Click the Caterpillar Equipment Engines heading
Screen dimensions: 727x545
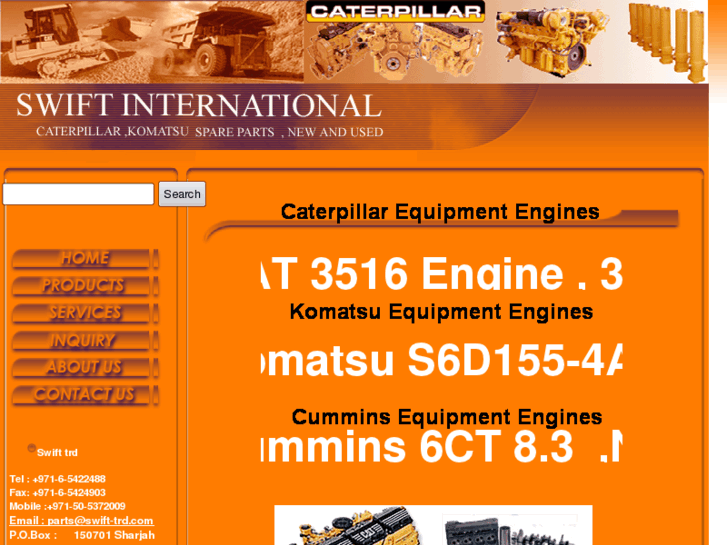pos(440,212)
